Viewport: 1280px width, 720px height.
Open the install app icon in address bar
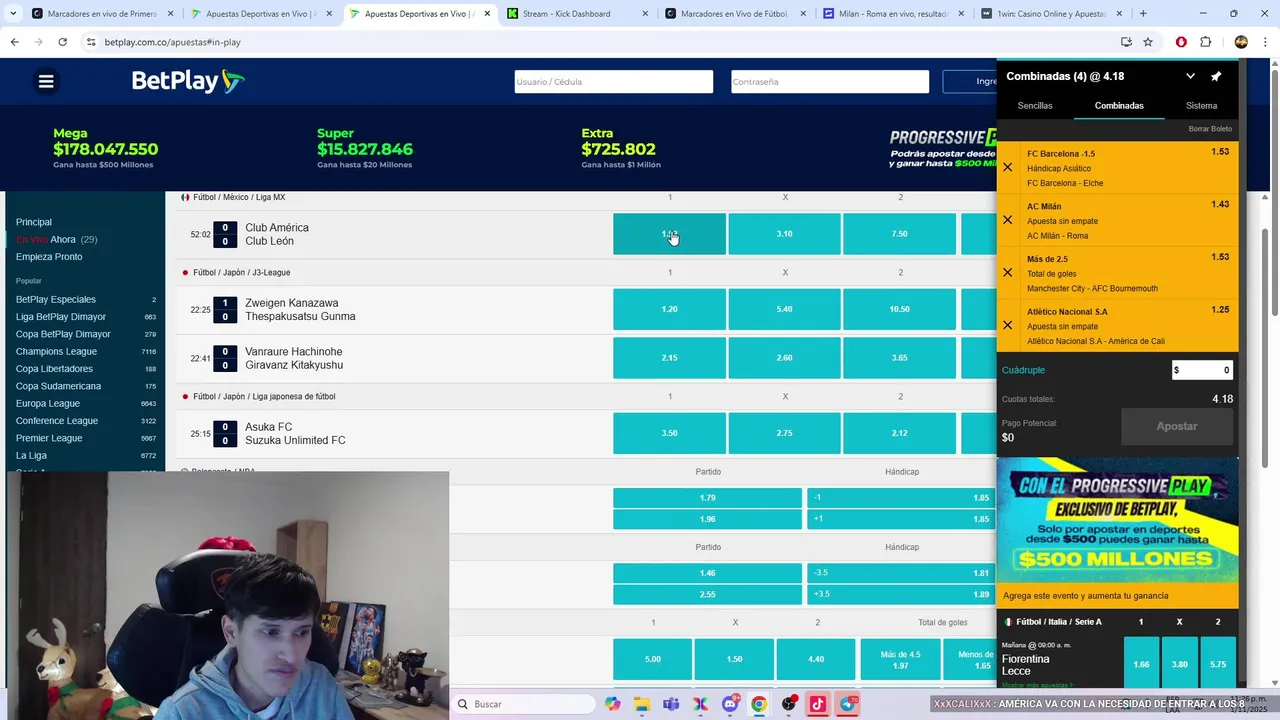click(x=1126, y=42)
